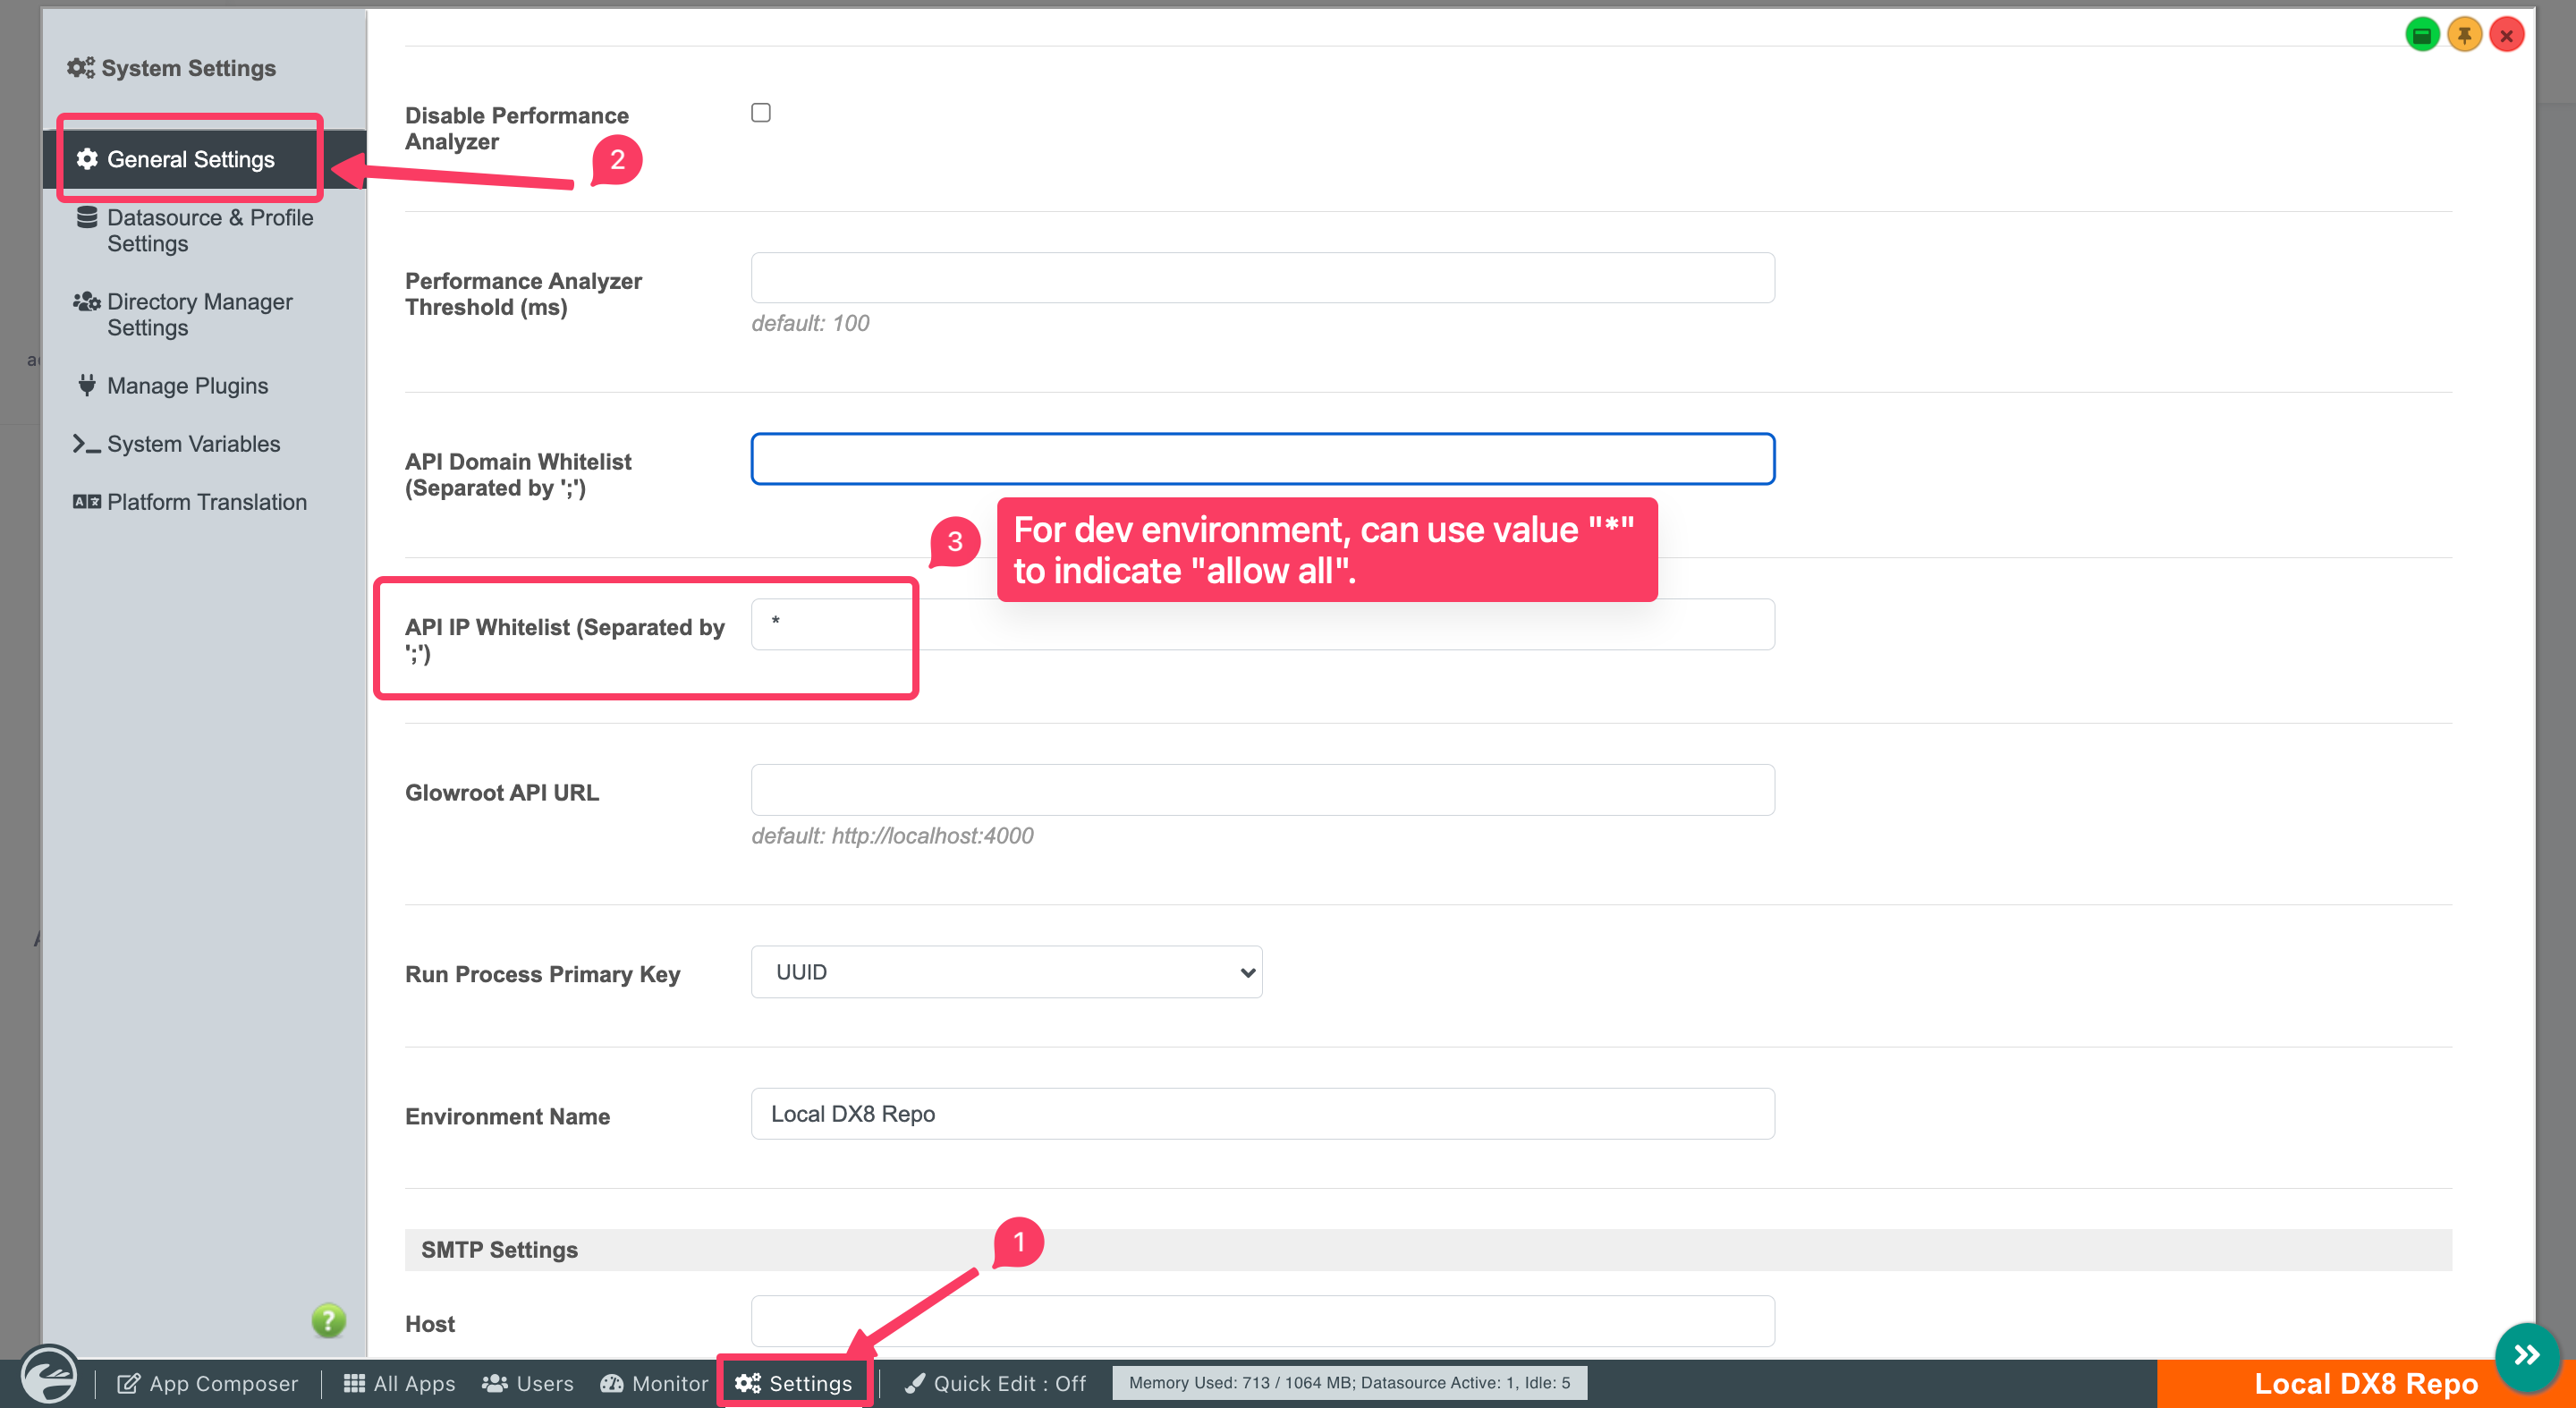Select General Settings menu item

pos(190,159)
